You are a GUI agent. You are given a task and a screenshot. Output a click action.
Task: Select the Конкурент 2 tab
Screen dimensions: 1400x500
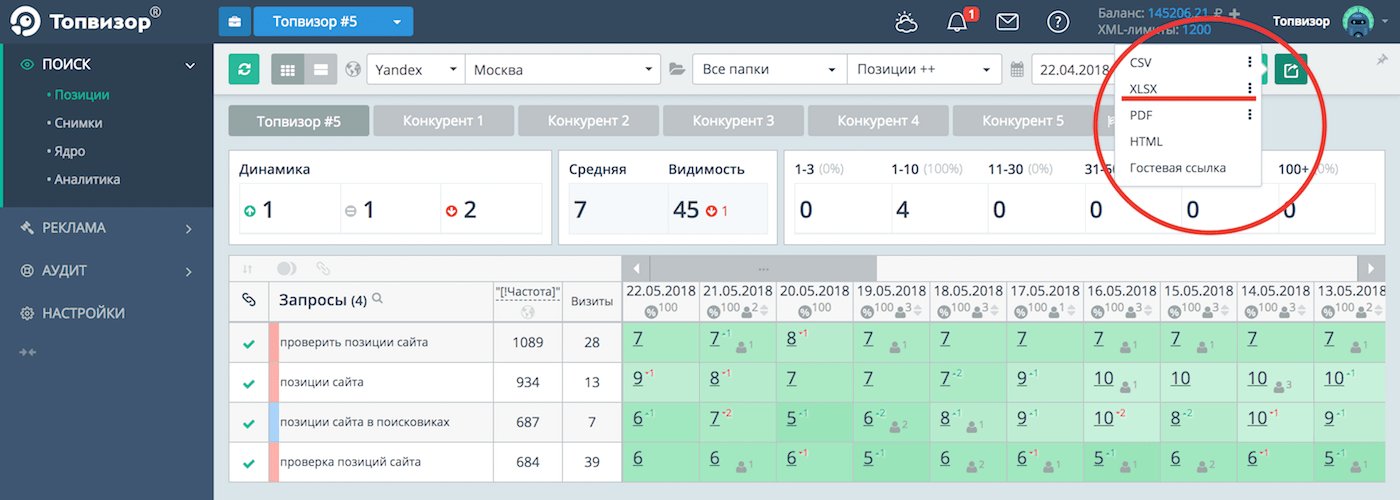pyautogui.click(x=588, y=121)
